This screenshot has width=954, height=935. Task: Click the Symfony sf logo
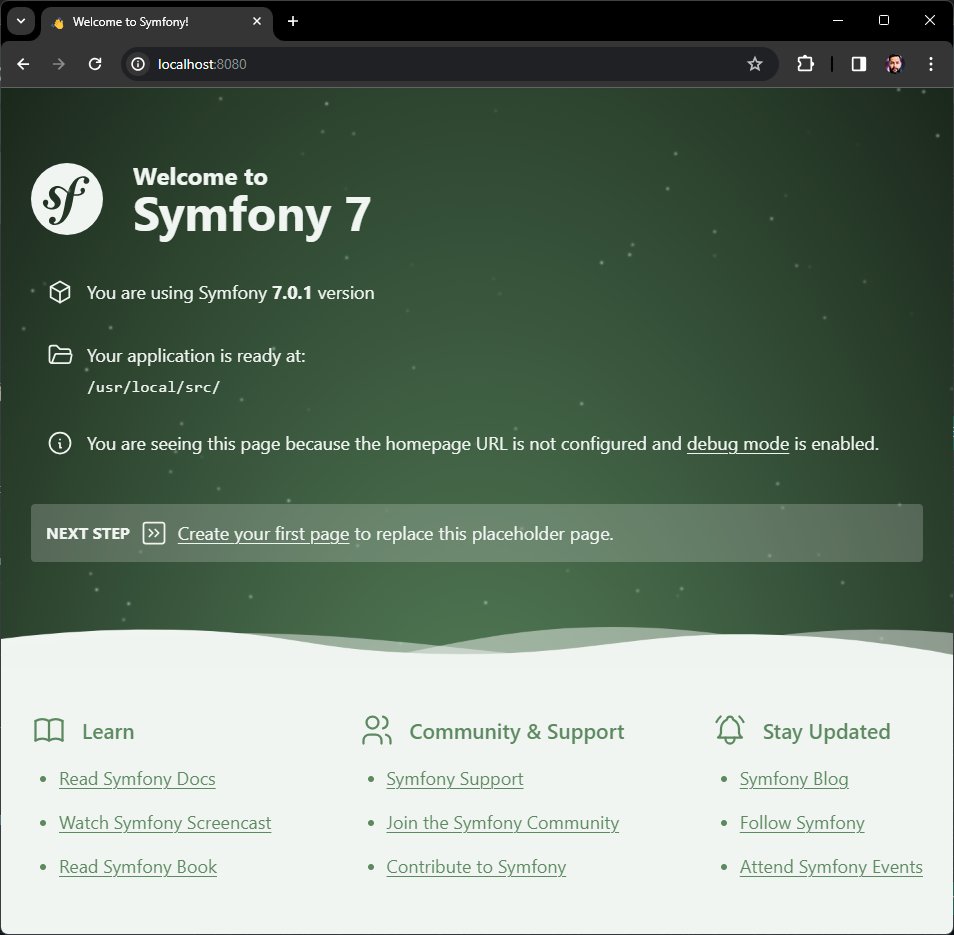pyautogui.click(x=67, y=199)
